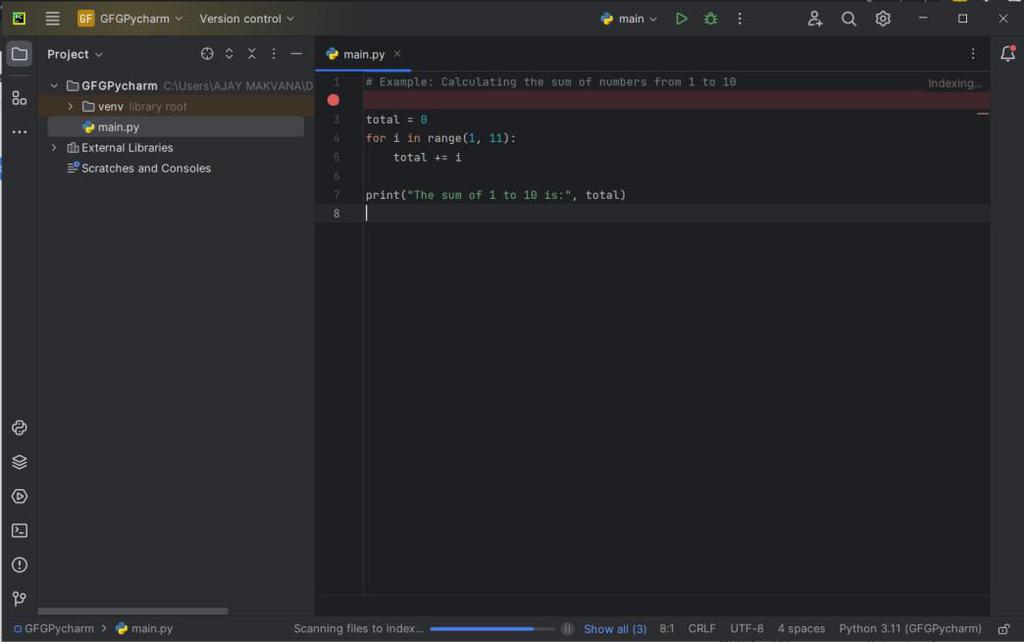Click the Python 3.11 (GFGPycharm) interpreter widget
Image resolution: width=1024 pixels, height=642 pixels.
click(x=909, y=629)
